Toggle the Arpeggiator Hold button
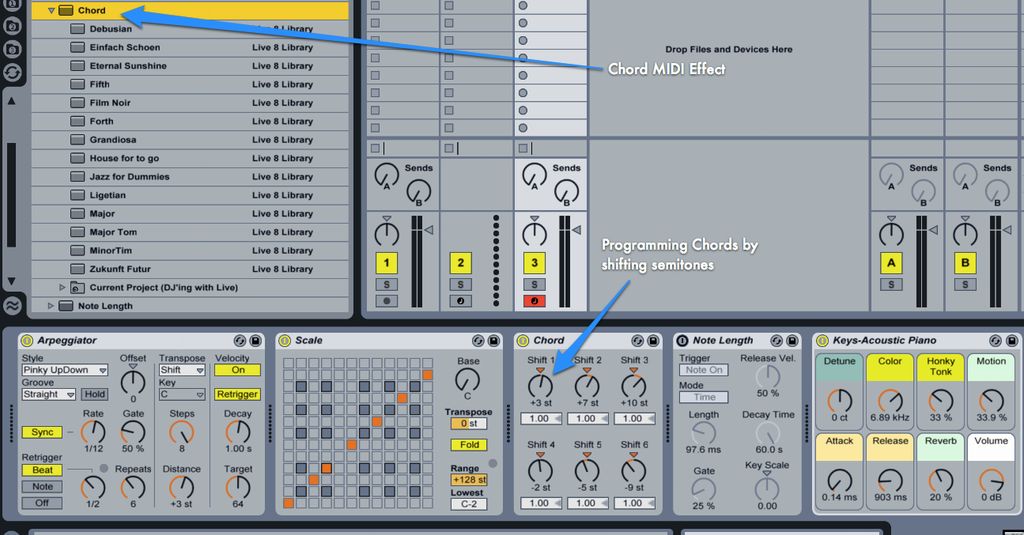Image resolution: width=1024 pixels, height=535 pixels. (x=95, y=395)
